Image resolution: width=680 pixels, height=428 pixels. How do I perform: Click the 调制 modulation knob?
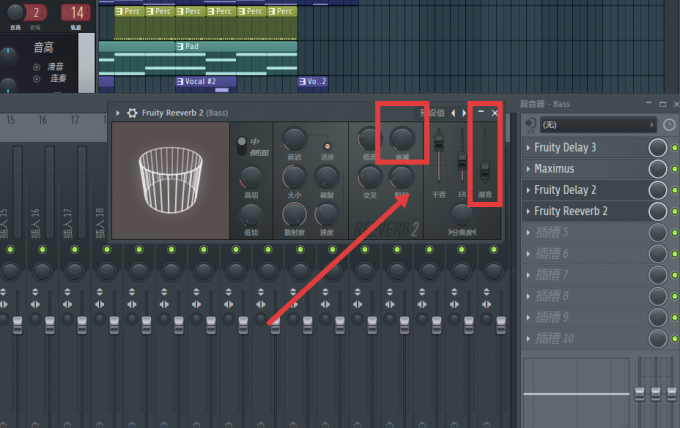click(x=327, y=177)
